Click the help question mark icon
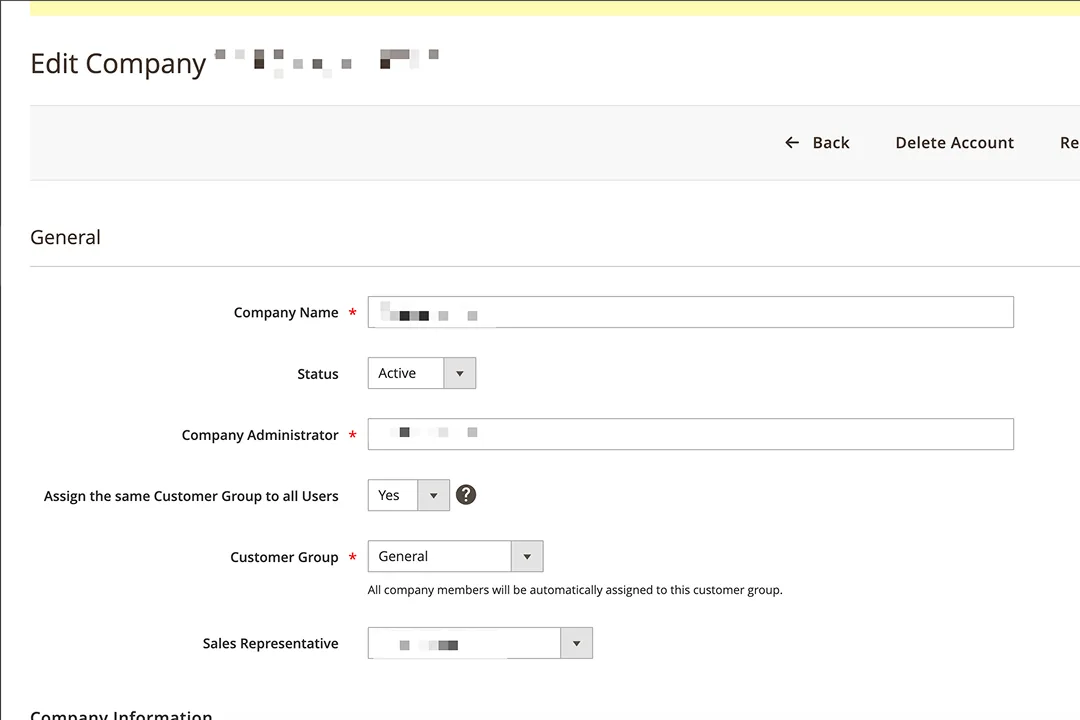Screen dimensions: 1080x720 (x=466, y=495)
